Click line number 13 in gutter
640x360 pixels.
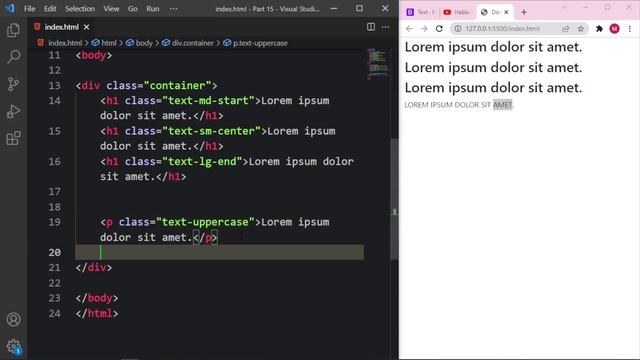pyautogui.click(x=54, y=86)
